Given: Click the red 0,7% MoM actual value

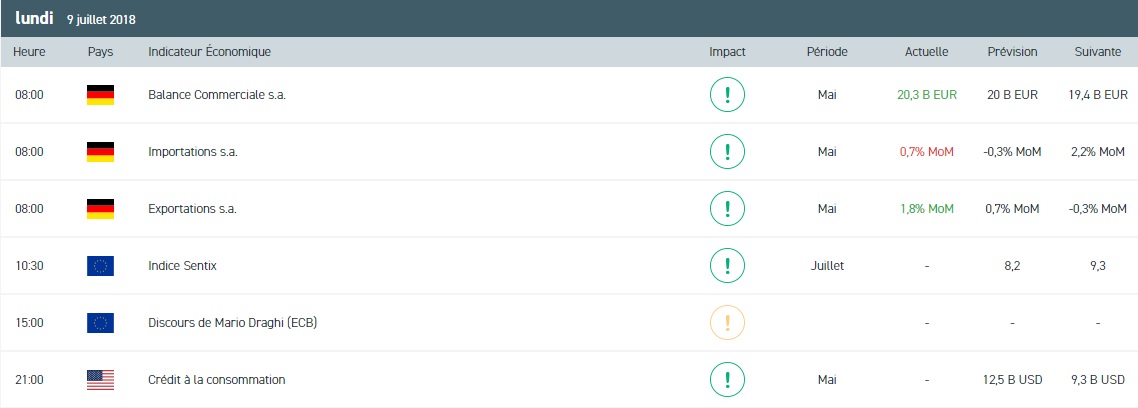Looking at the screenshot, I should click(x=926, y=152).
